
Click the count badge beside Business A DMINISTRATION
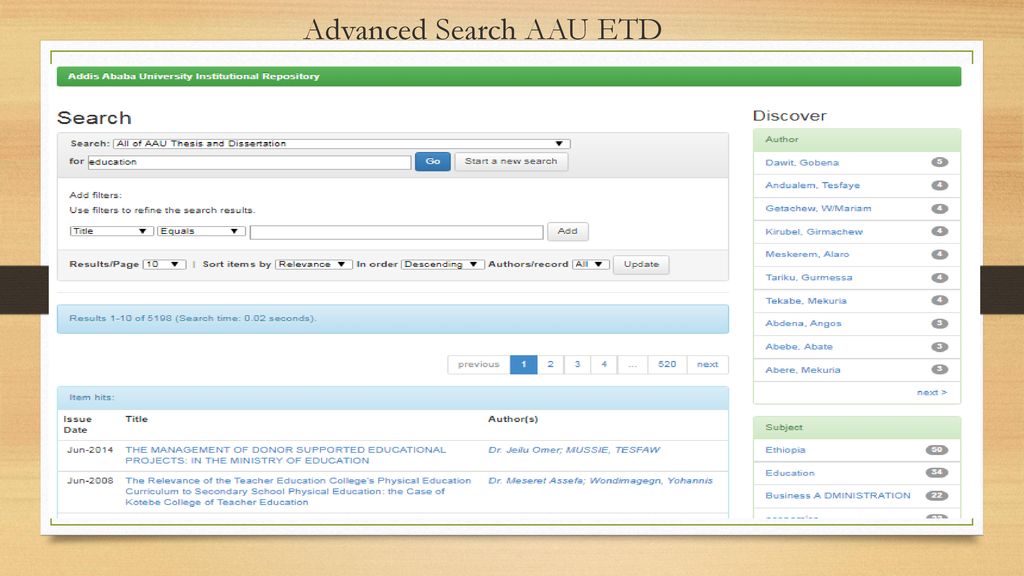936,496
